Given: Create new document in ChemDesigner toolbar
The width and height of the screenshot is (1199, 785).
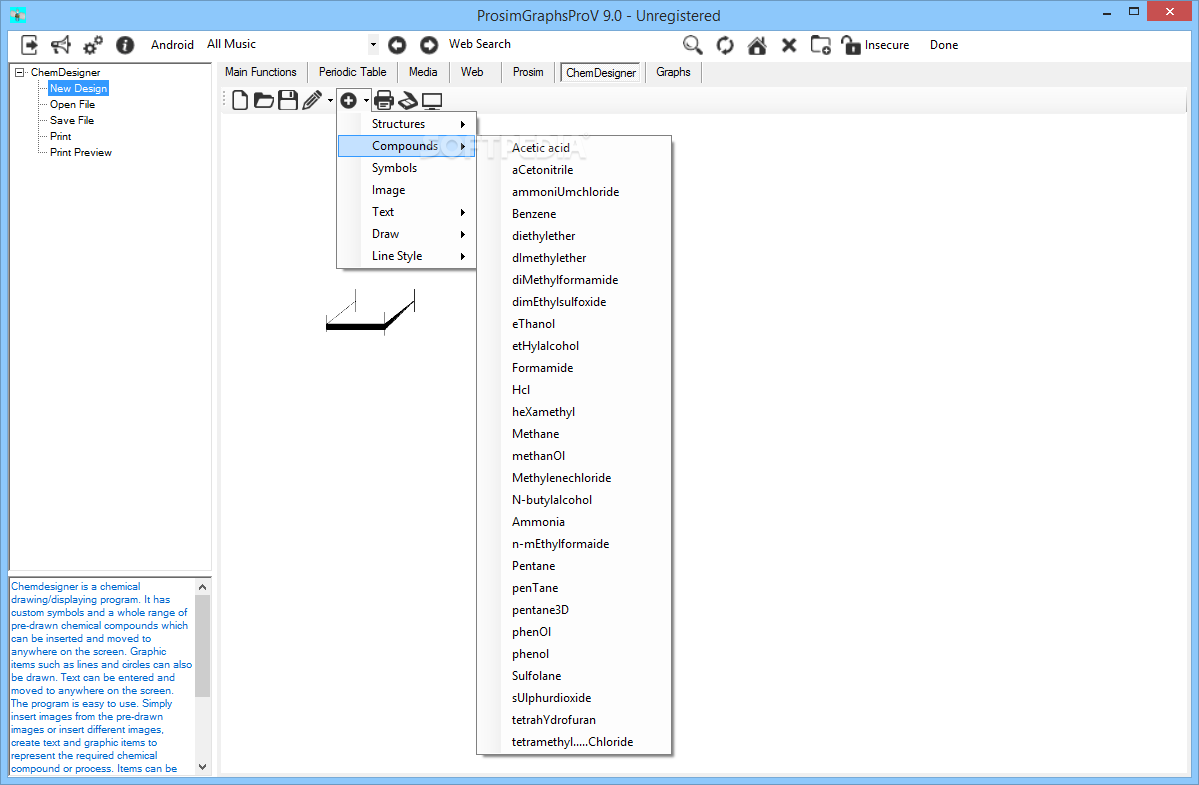Looking at the screenshot, I should pyautogui.click(x=240, y=100).
